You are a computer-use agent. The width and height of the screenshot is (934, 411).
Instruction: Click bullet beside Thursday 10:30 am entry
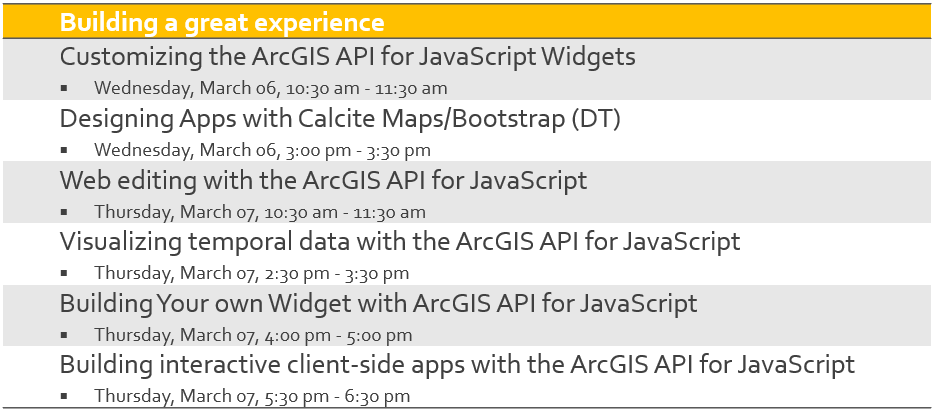64,212
